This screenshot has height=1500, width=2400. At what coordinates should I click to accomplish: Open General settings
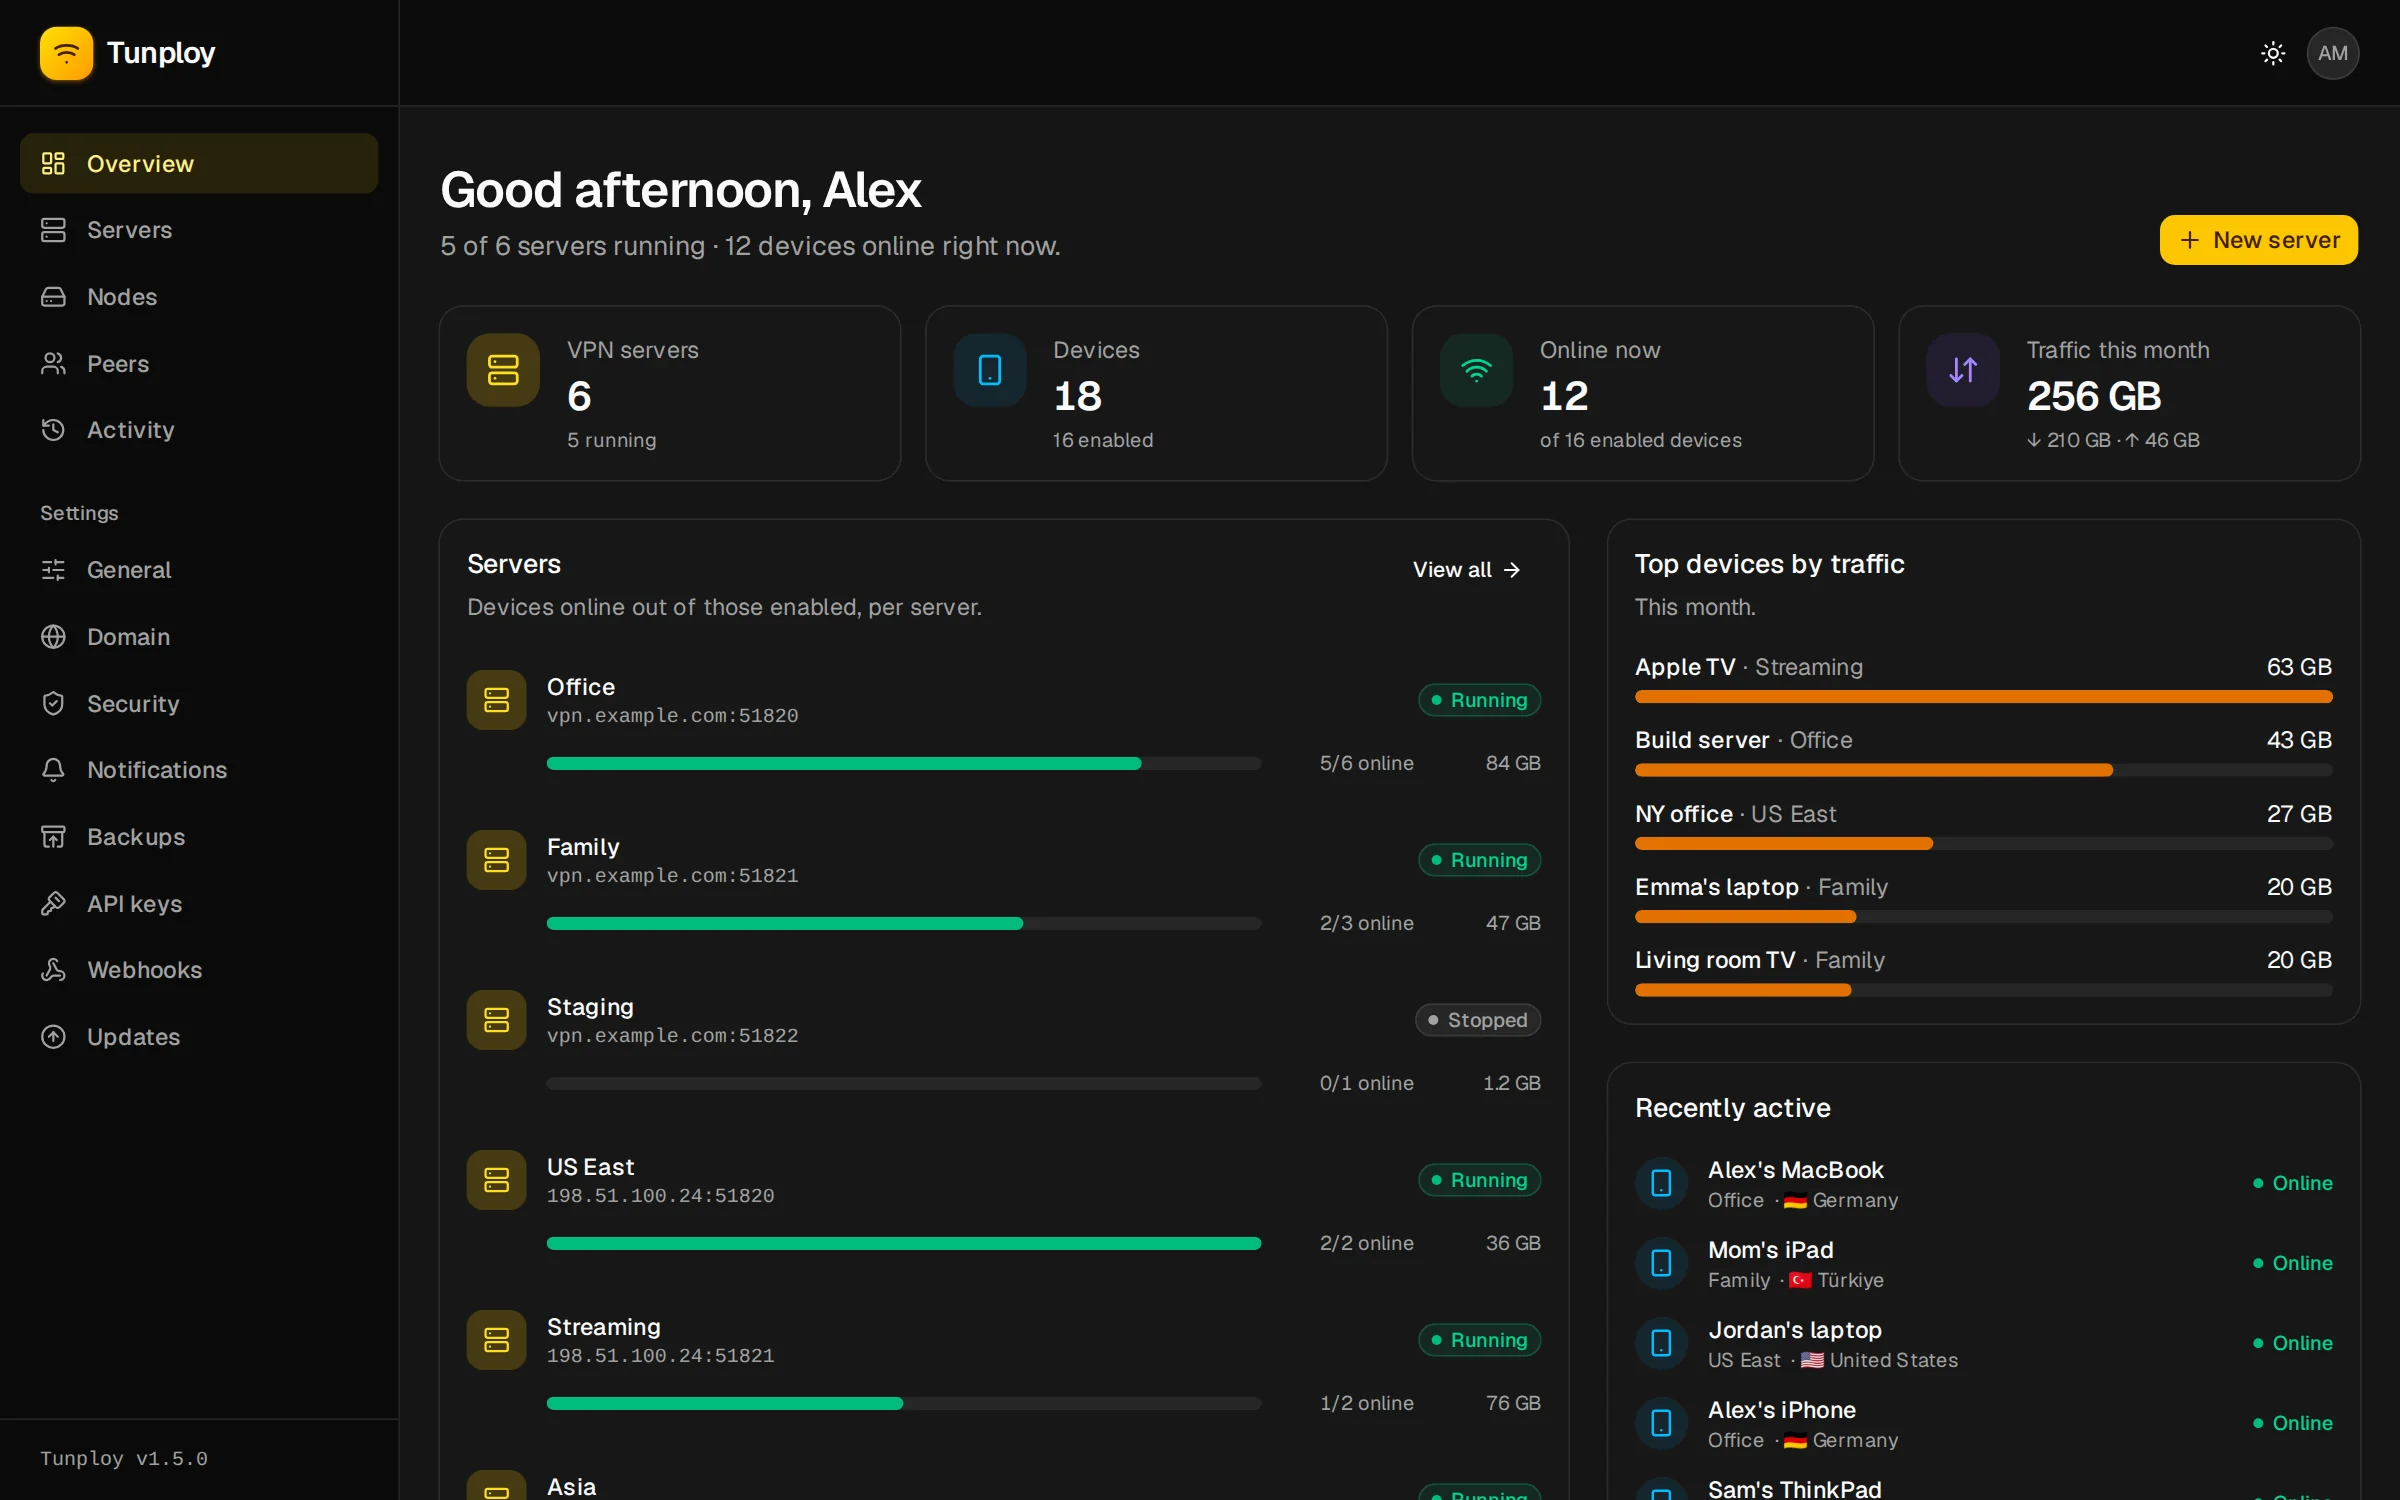tap(199, 570)
